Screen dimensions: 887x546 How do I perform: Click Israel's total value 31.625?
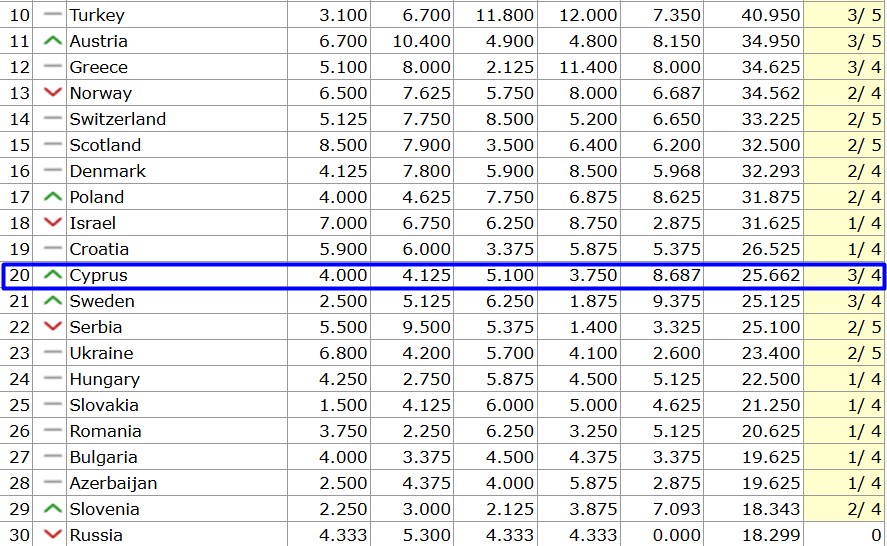click(771, 223)
